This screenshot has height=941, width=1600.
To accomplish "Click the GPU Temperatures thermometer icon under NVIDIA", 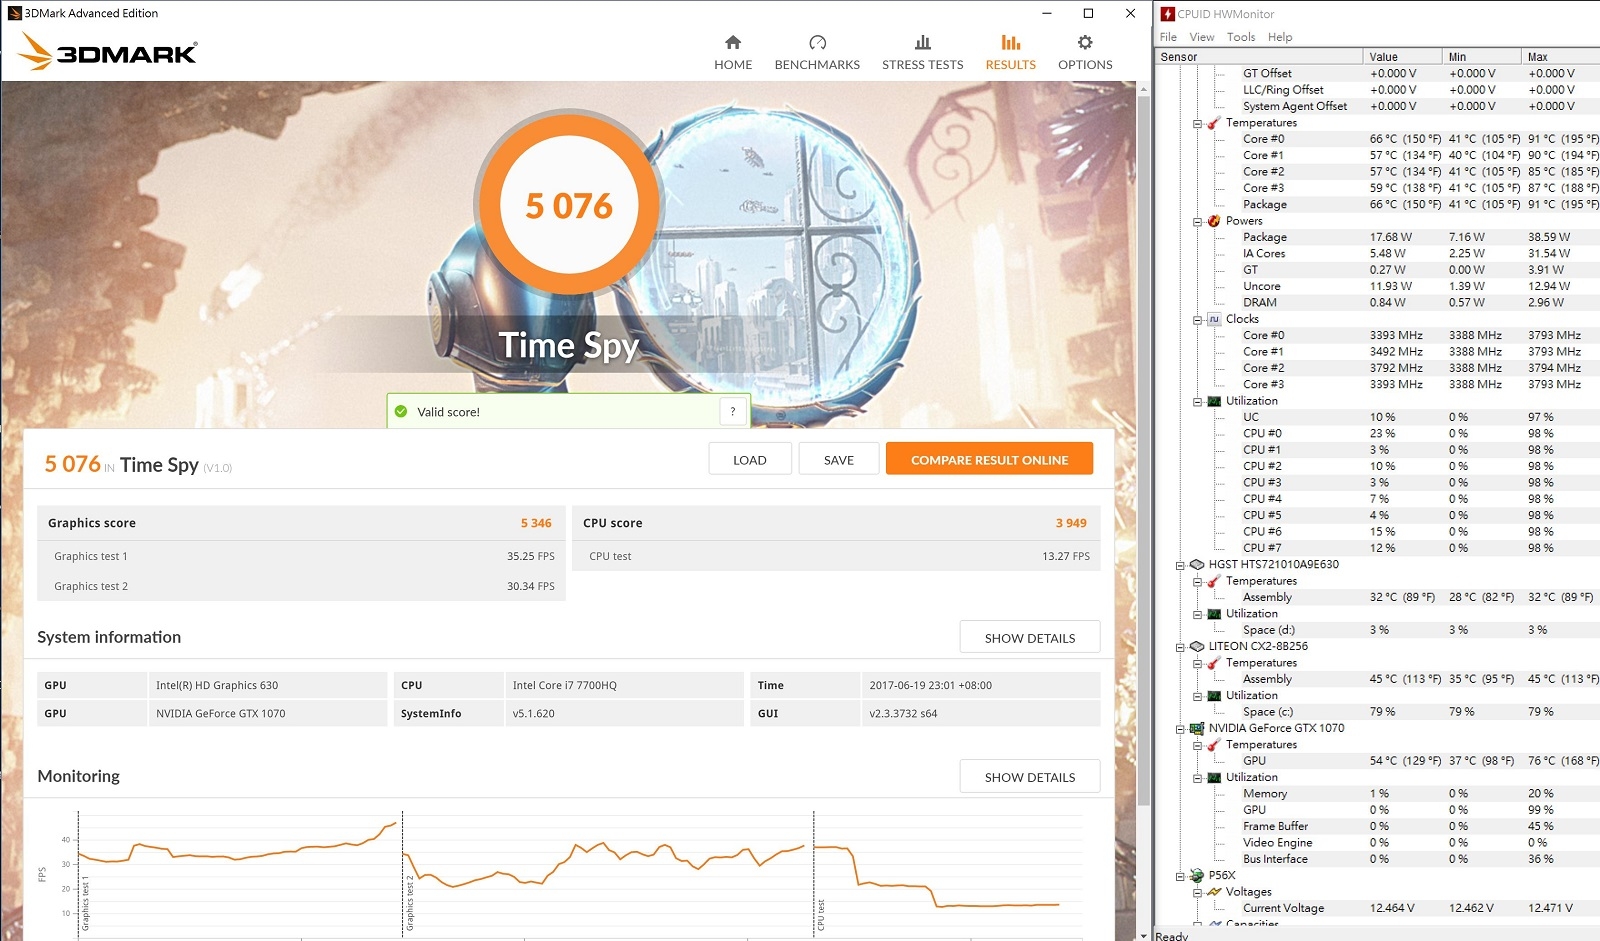I will pyautogui.click(x=1214, y=745).
